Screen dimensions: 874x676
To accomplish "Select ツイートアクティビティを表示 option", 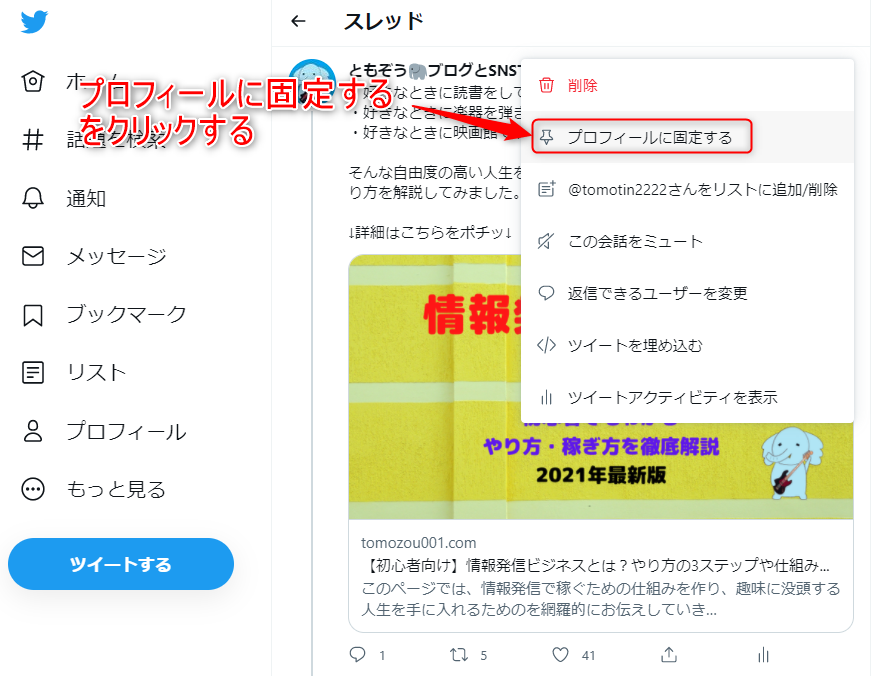I will (x=687, y=397).
